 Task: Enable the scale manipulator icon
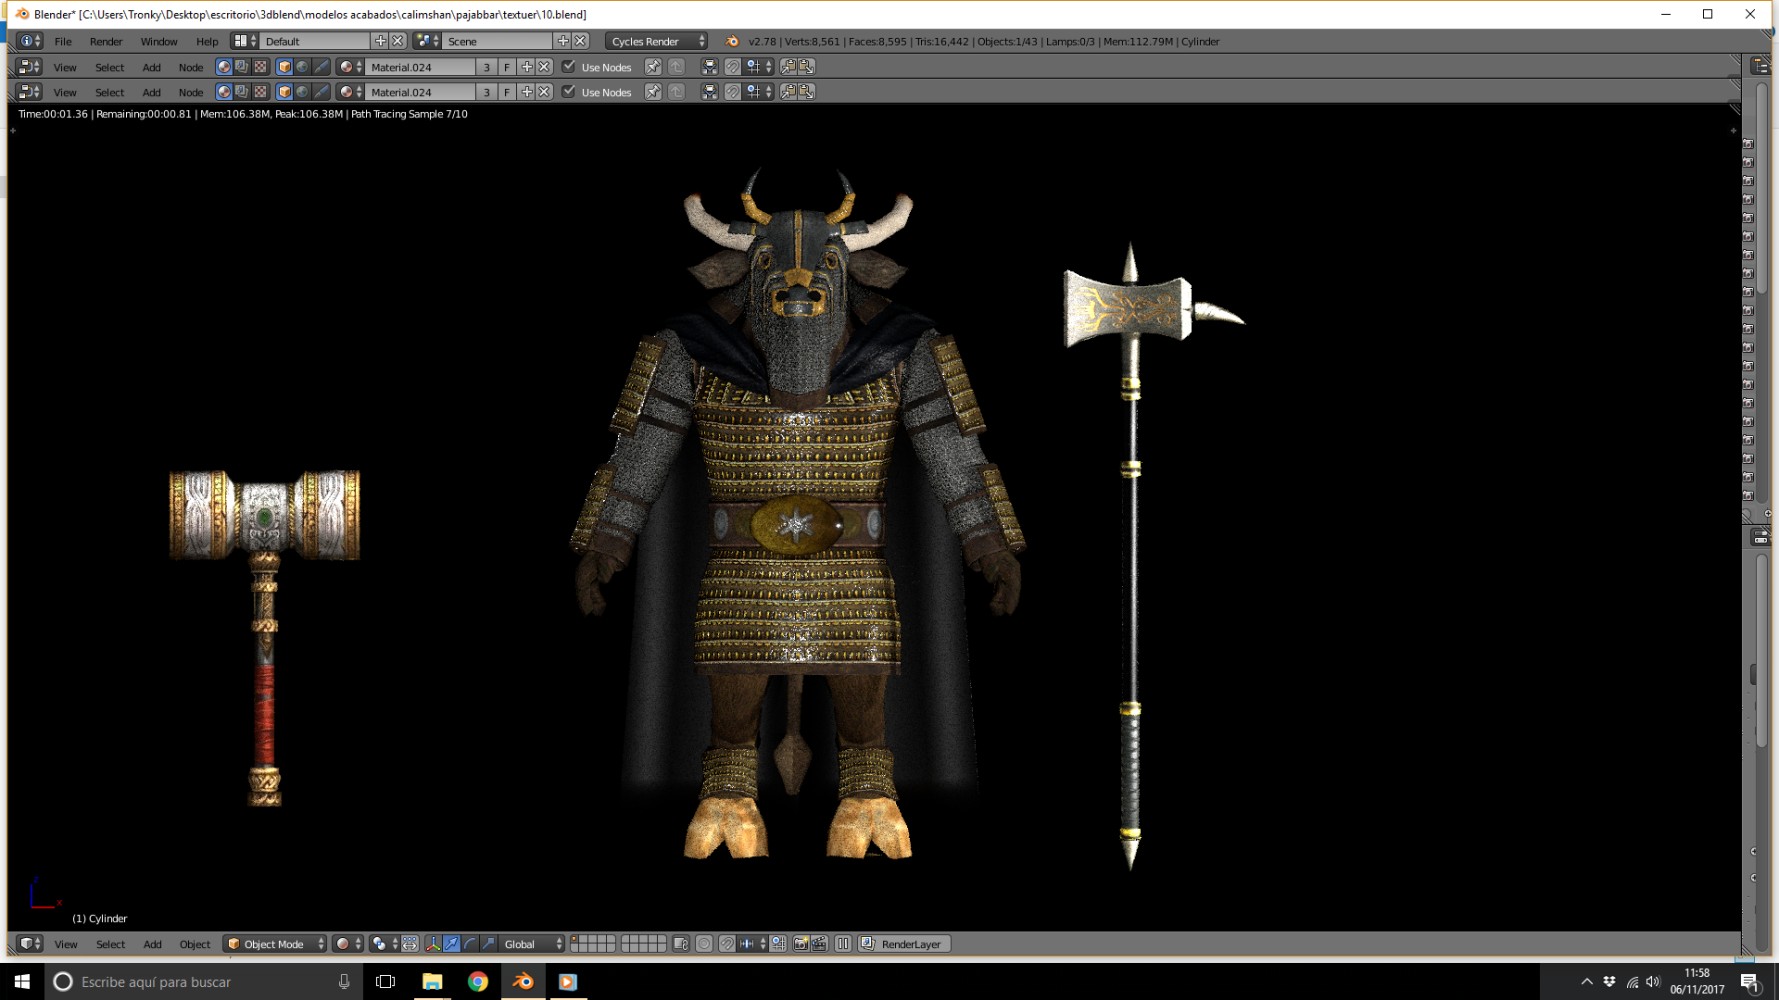coord(488,944)
